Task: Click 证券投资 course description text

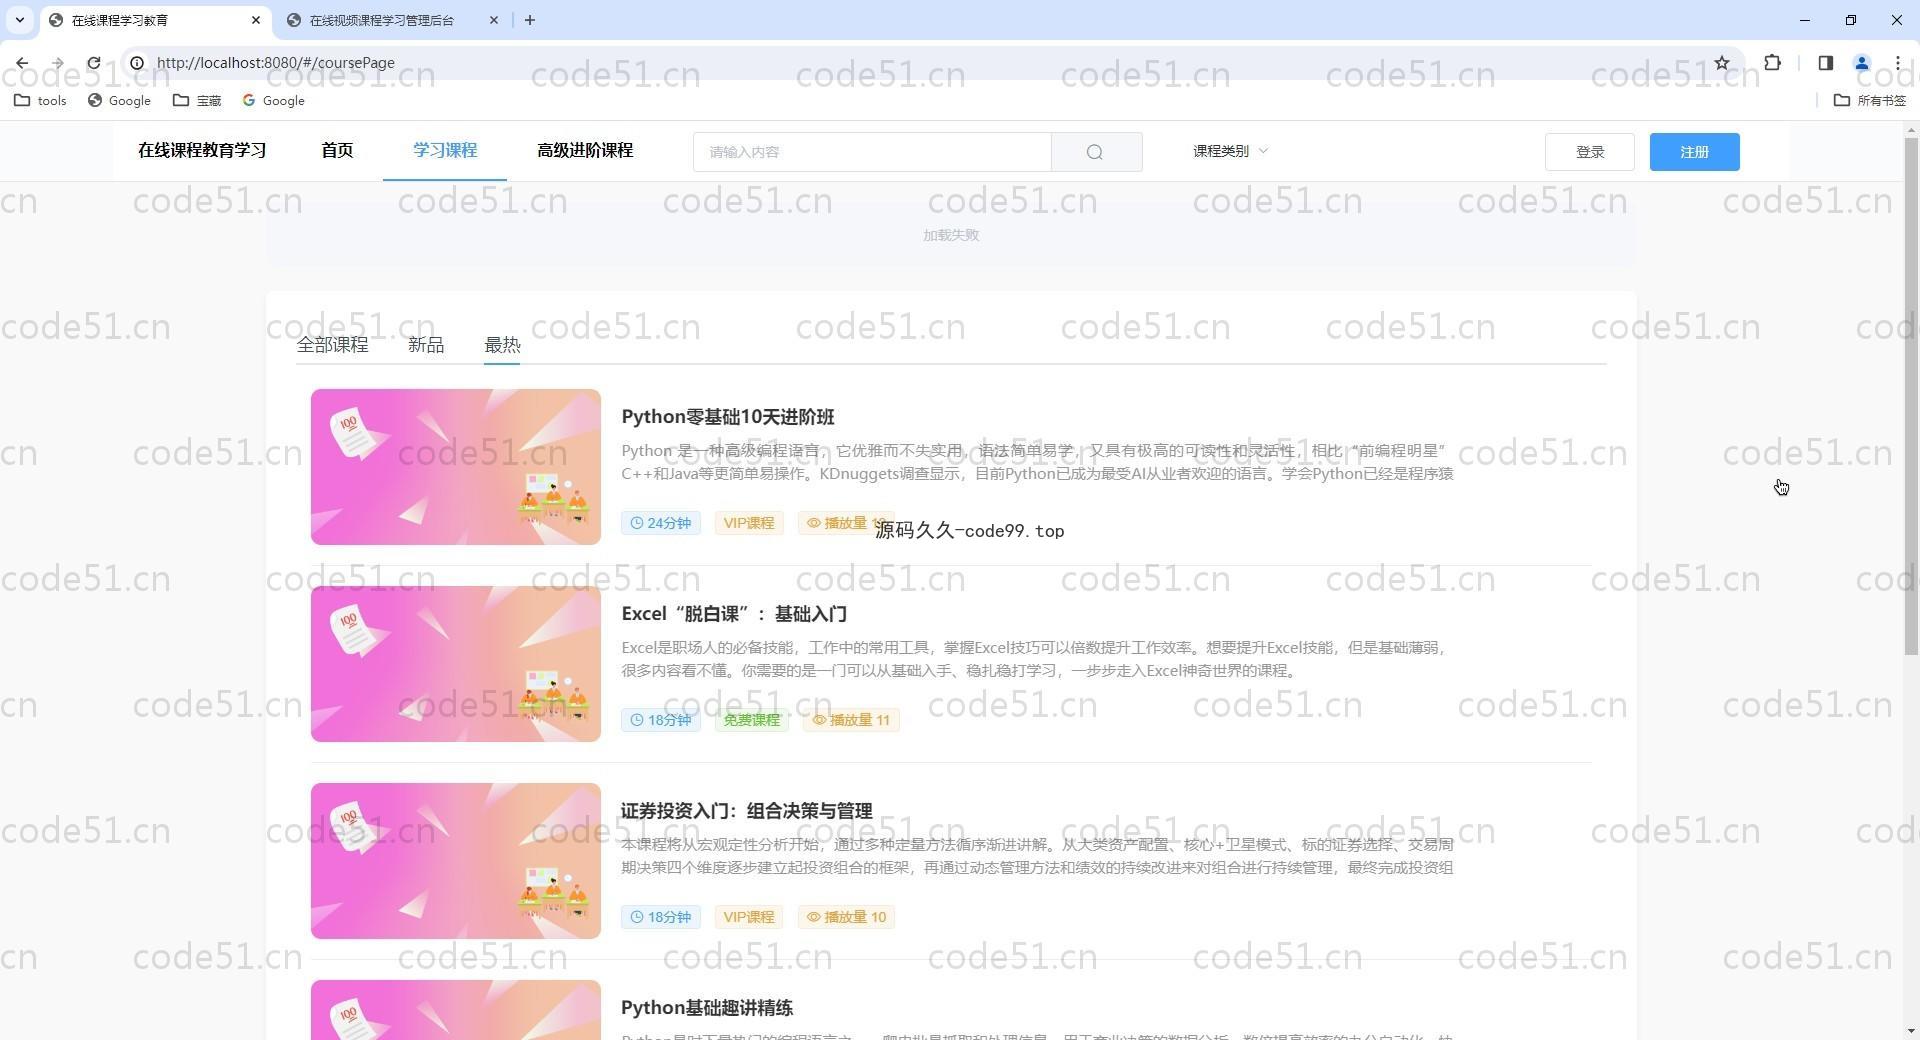Action: point(1037,856)
